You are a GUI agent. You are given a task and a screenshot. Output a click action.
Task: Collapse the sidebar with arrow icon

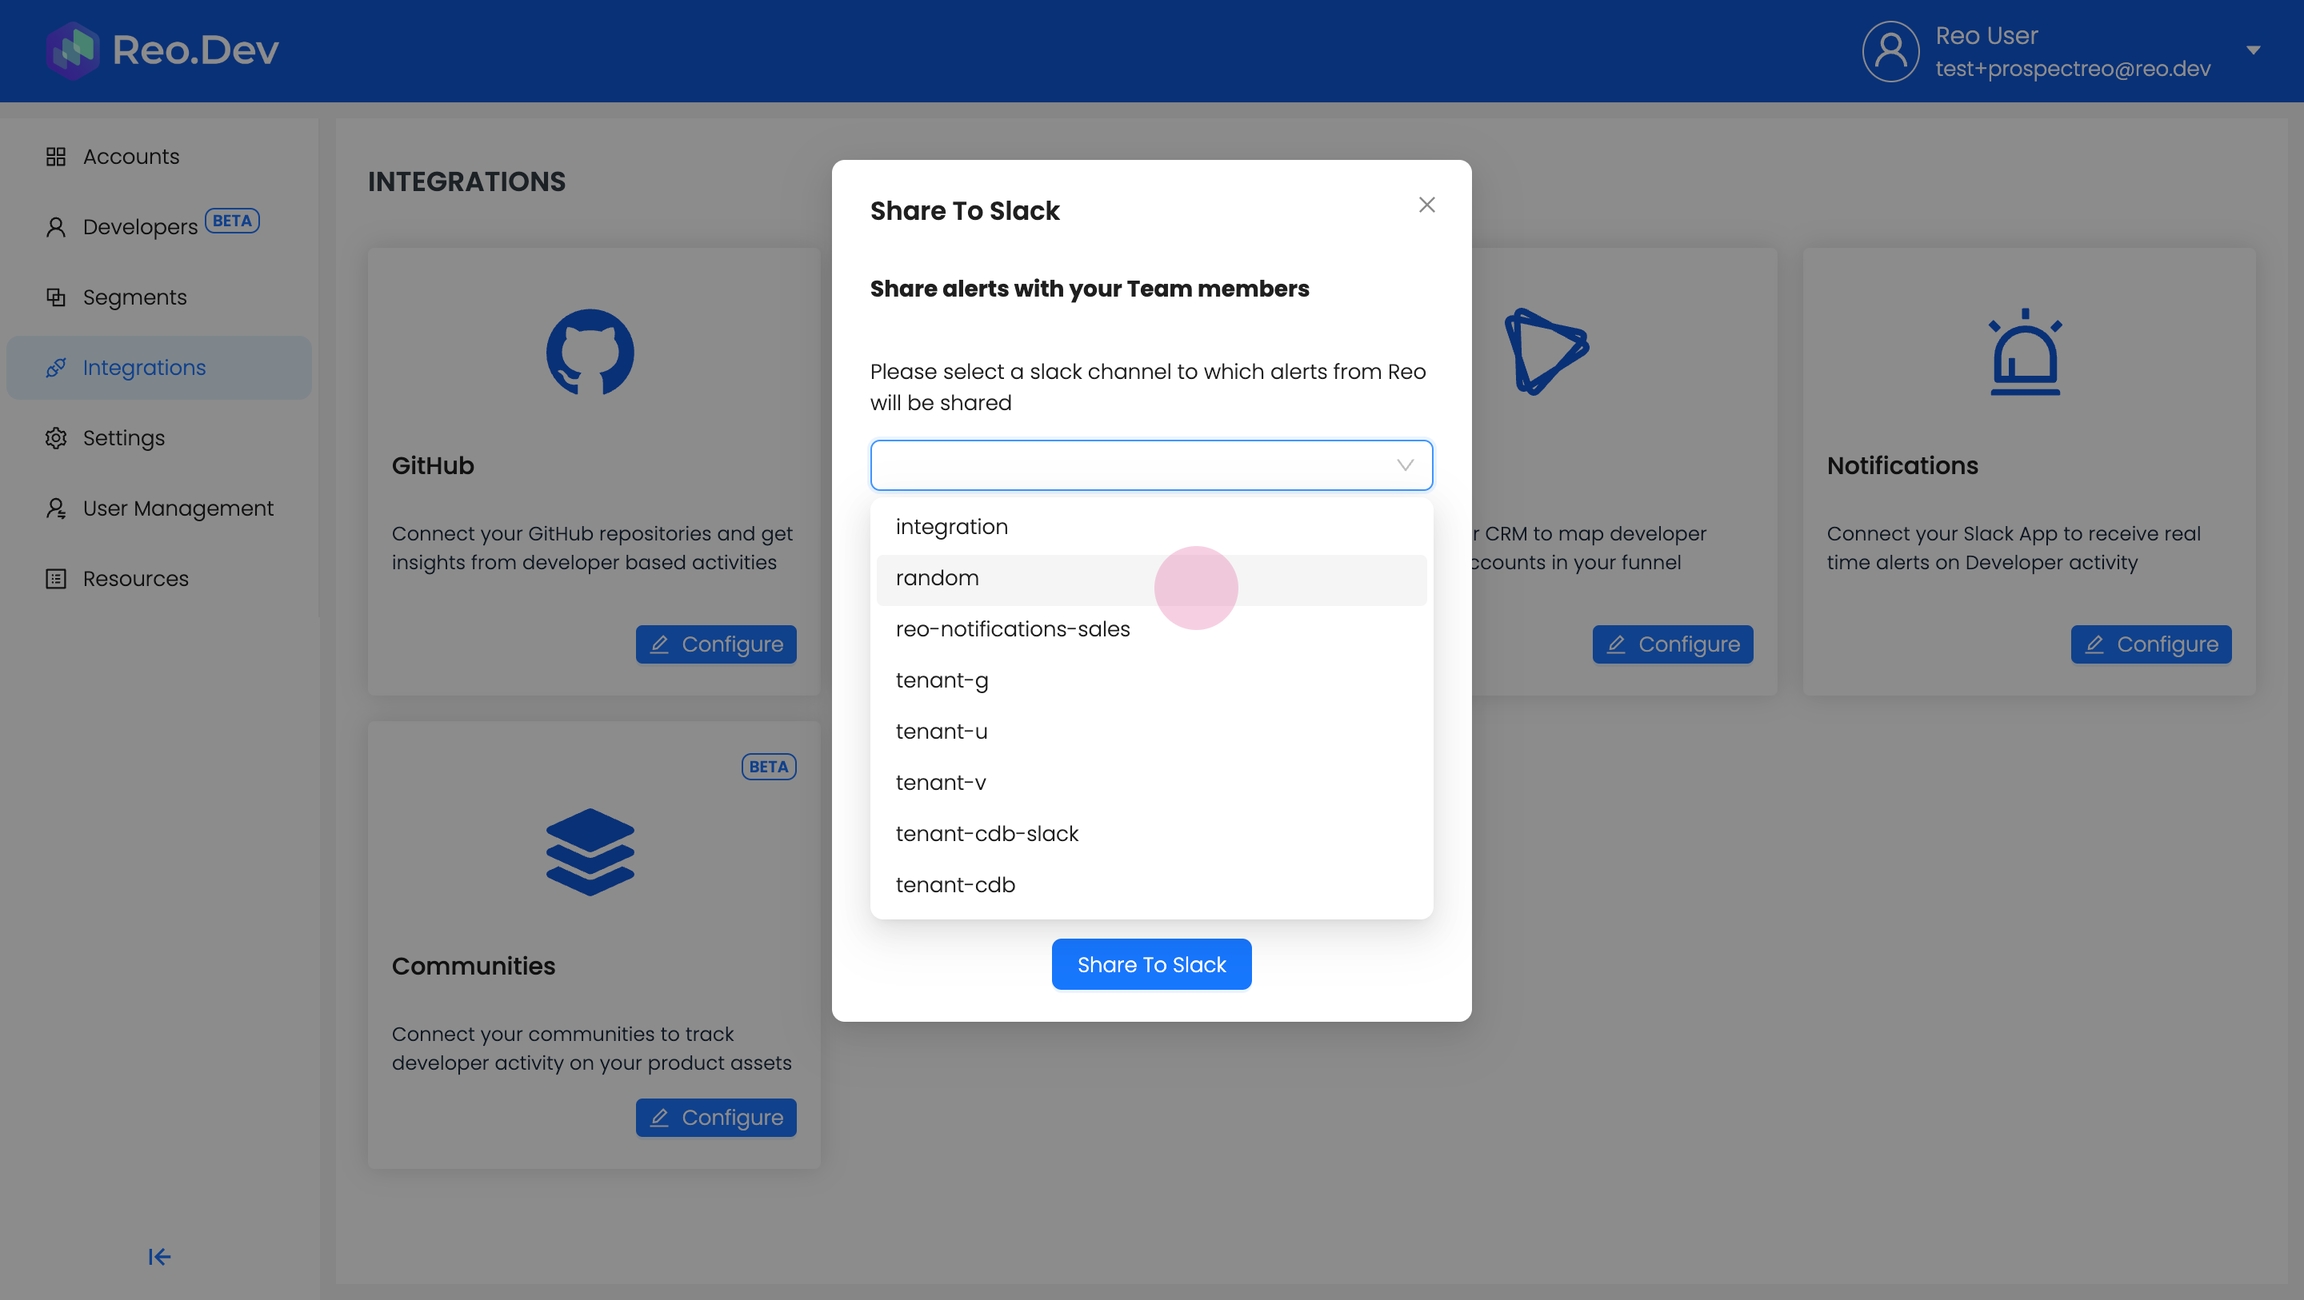click(159, 1257)
